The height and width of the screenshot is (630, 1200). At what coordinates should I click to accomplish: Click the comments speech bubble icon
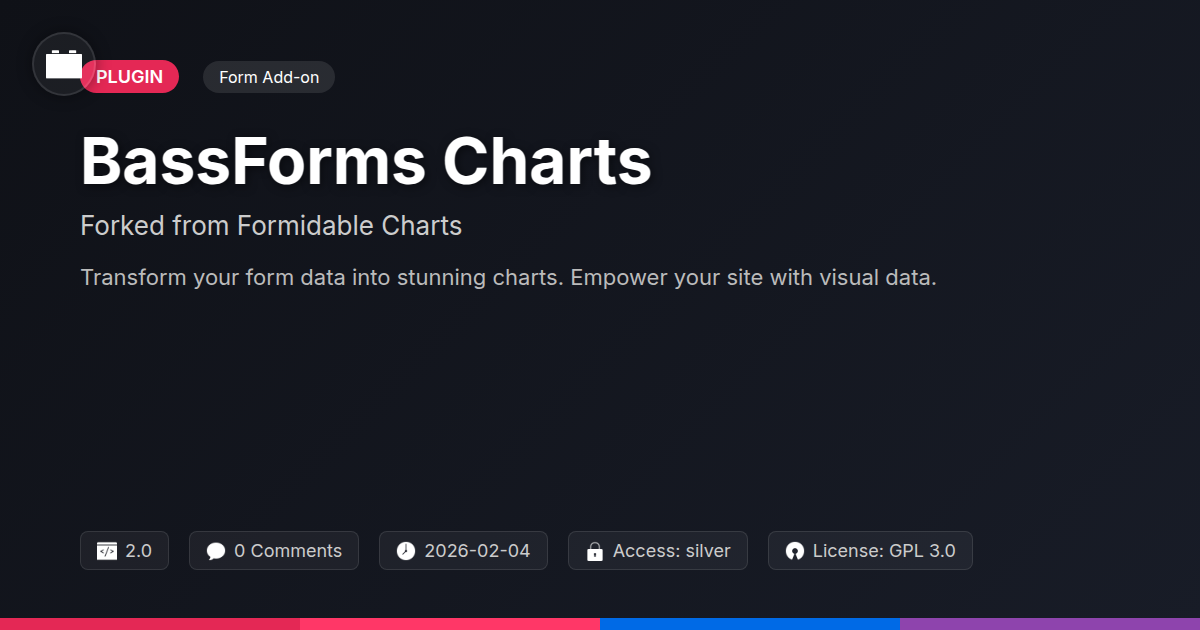point(216,551)
